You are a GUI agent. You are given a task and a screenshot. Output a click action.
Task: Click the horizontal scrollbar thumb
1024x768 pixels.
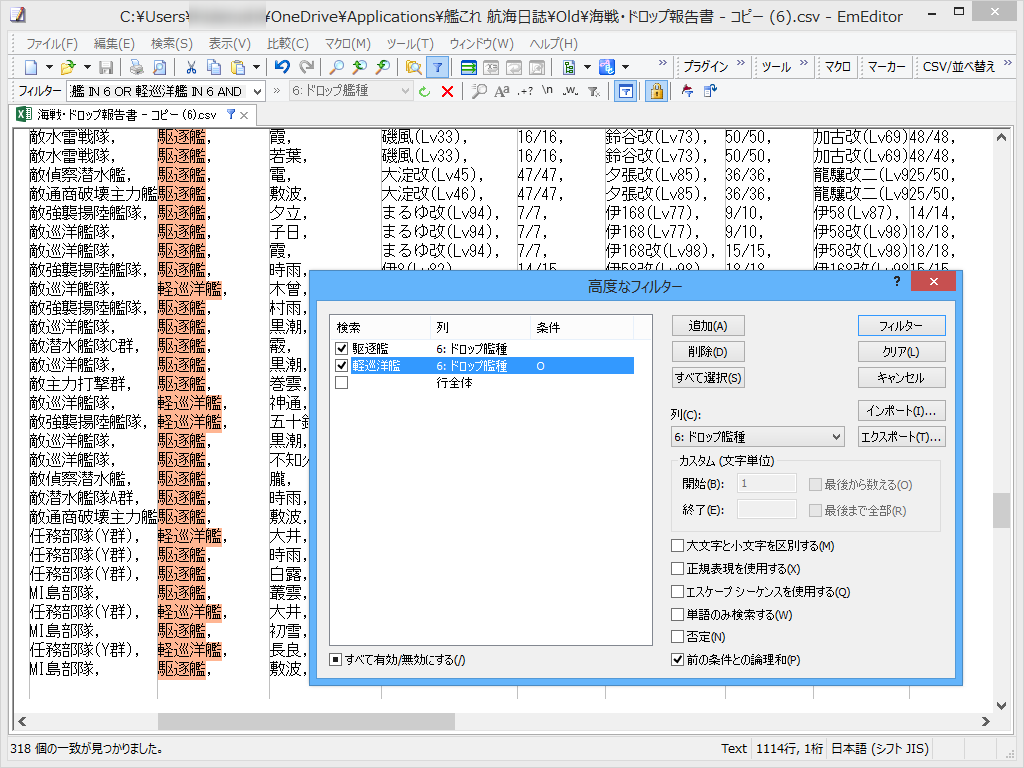pyautogui.click(x=306, y=721)
